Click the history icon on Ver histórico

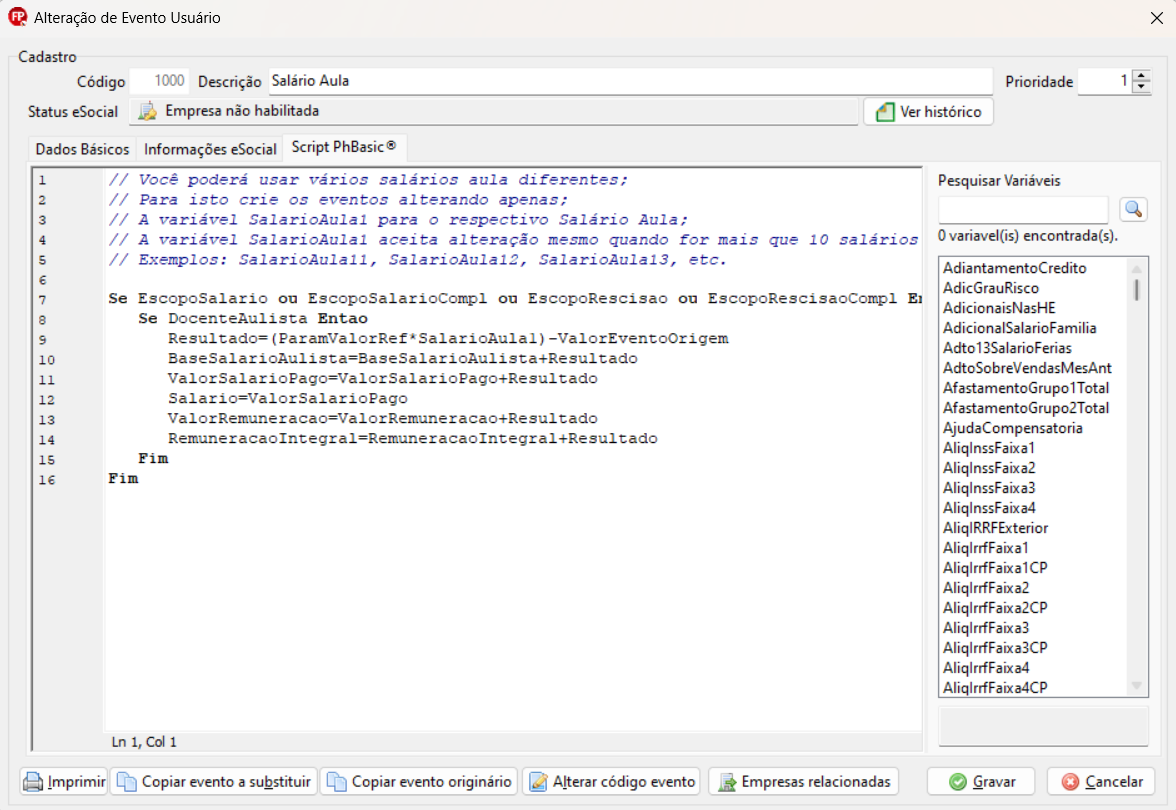click(886, 112)
